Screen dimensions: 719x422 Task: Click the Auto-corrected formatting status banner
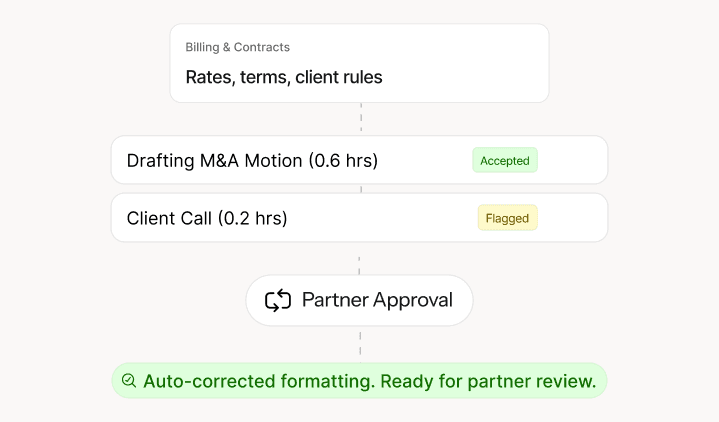click(359, 381)
